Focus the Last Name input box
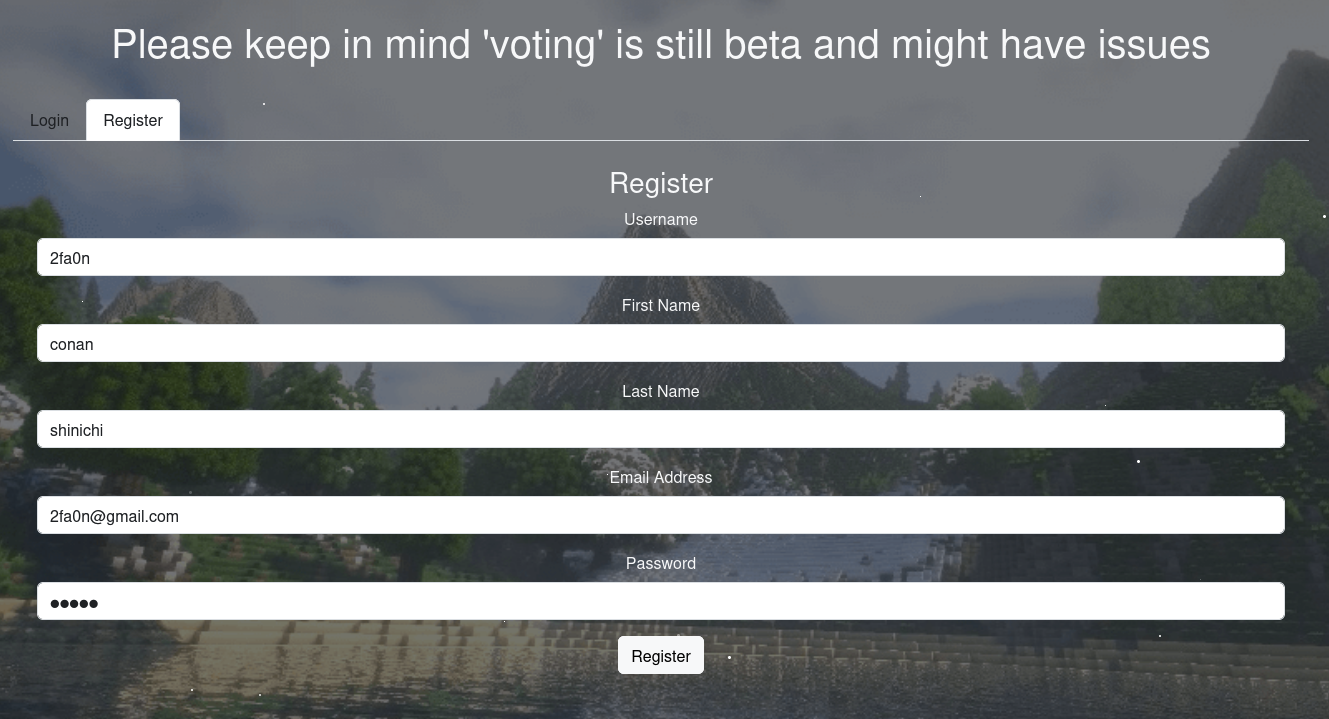The height and width of the screenshot is (719, 1329). 661,429
